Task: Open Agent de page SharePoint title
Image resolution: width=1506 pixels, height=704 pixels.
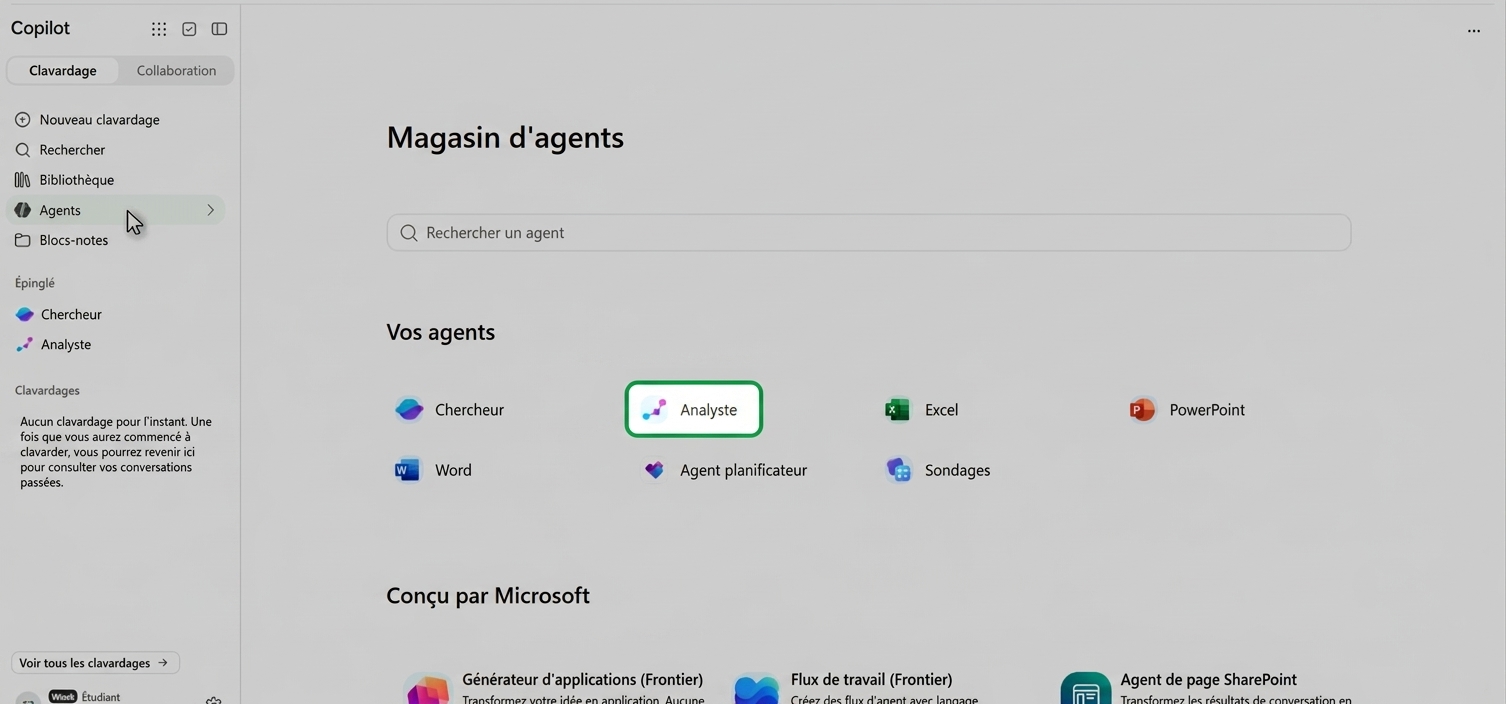Action: tap(1208, 679)
